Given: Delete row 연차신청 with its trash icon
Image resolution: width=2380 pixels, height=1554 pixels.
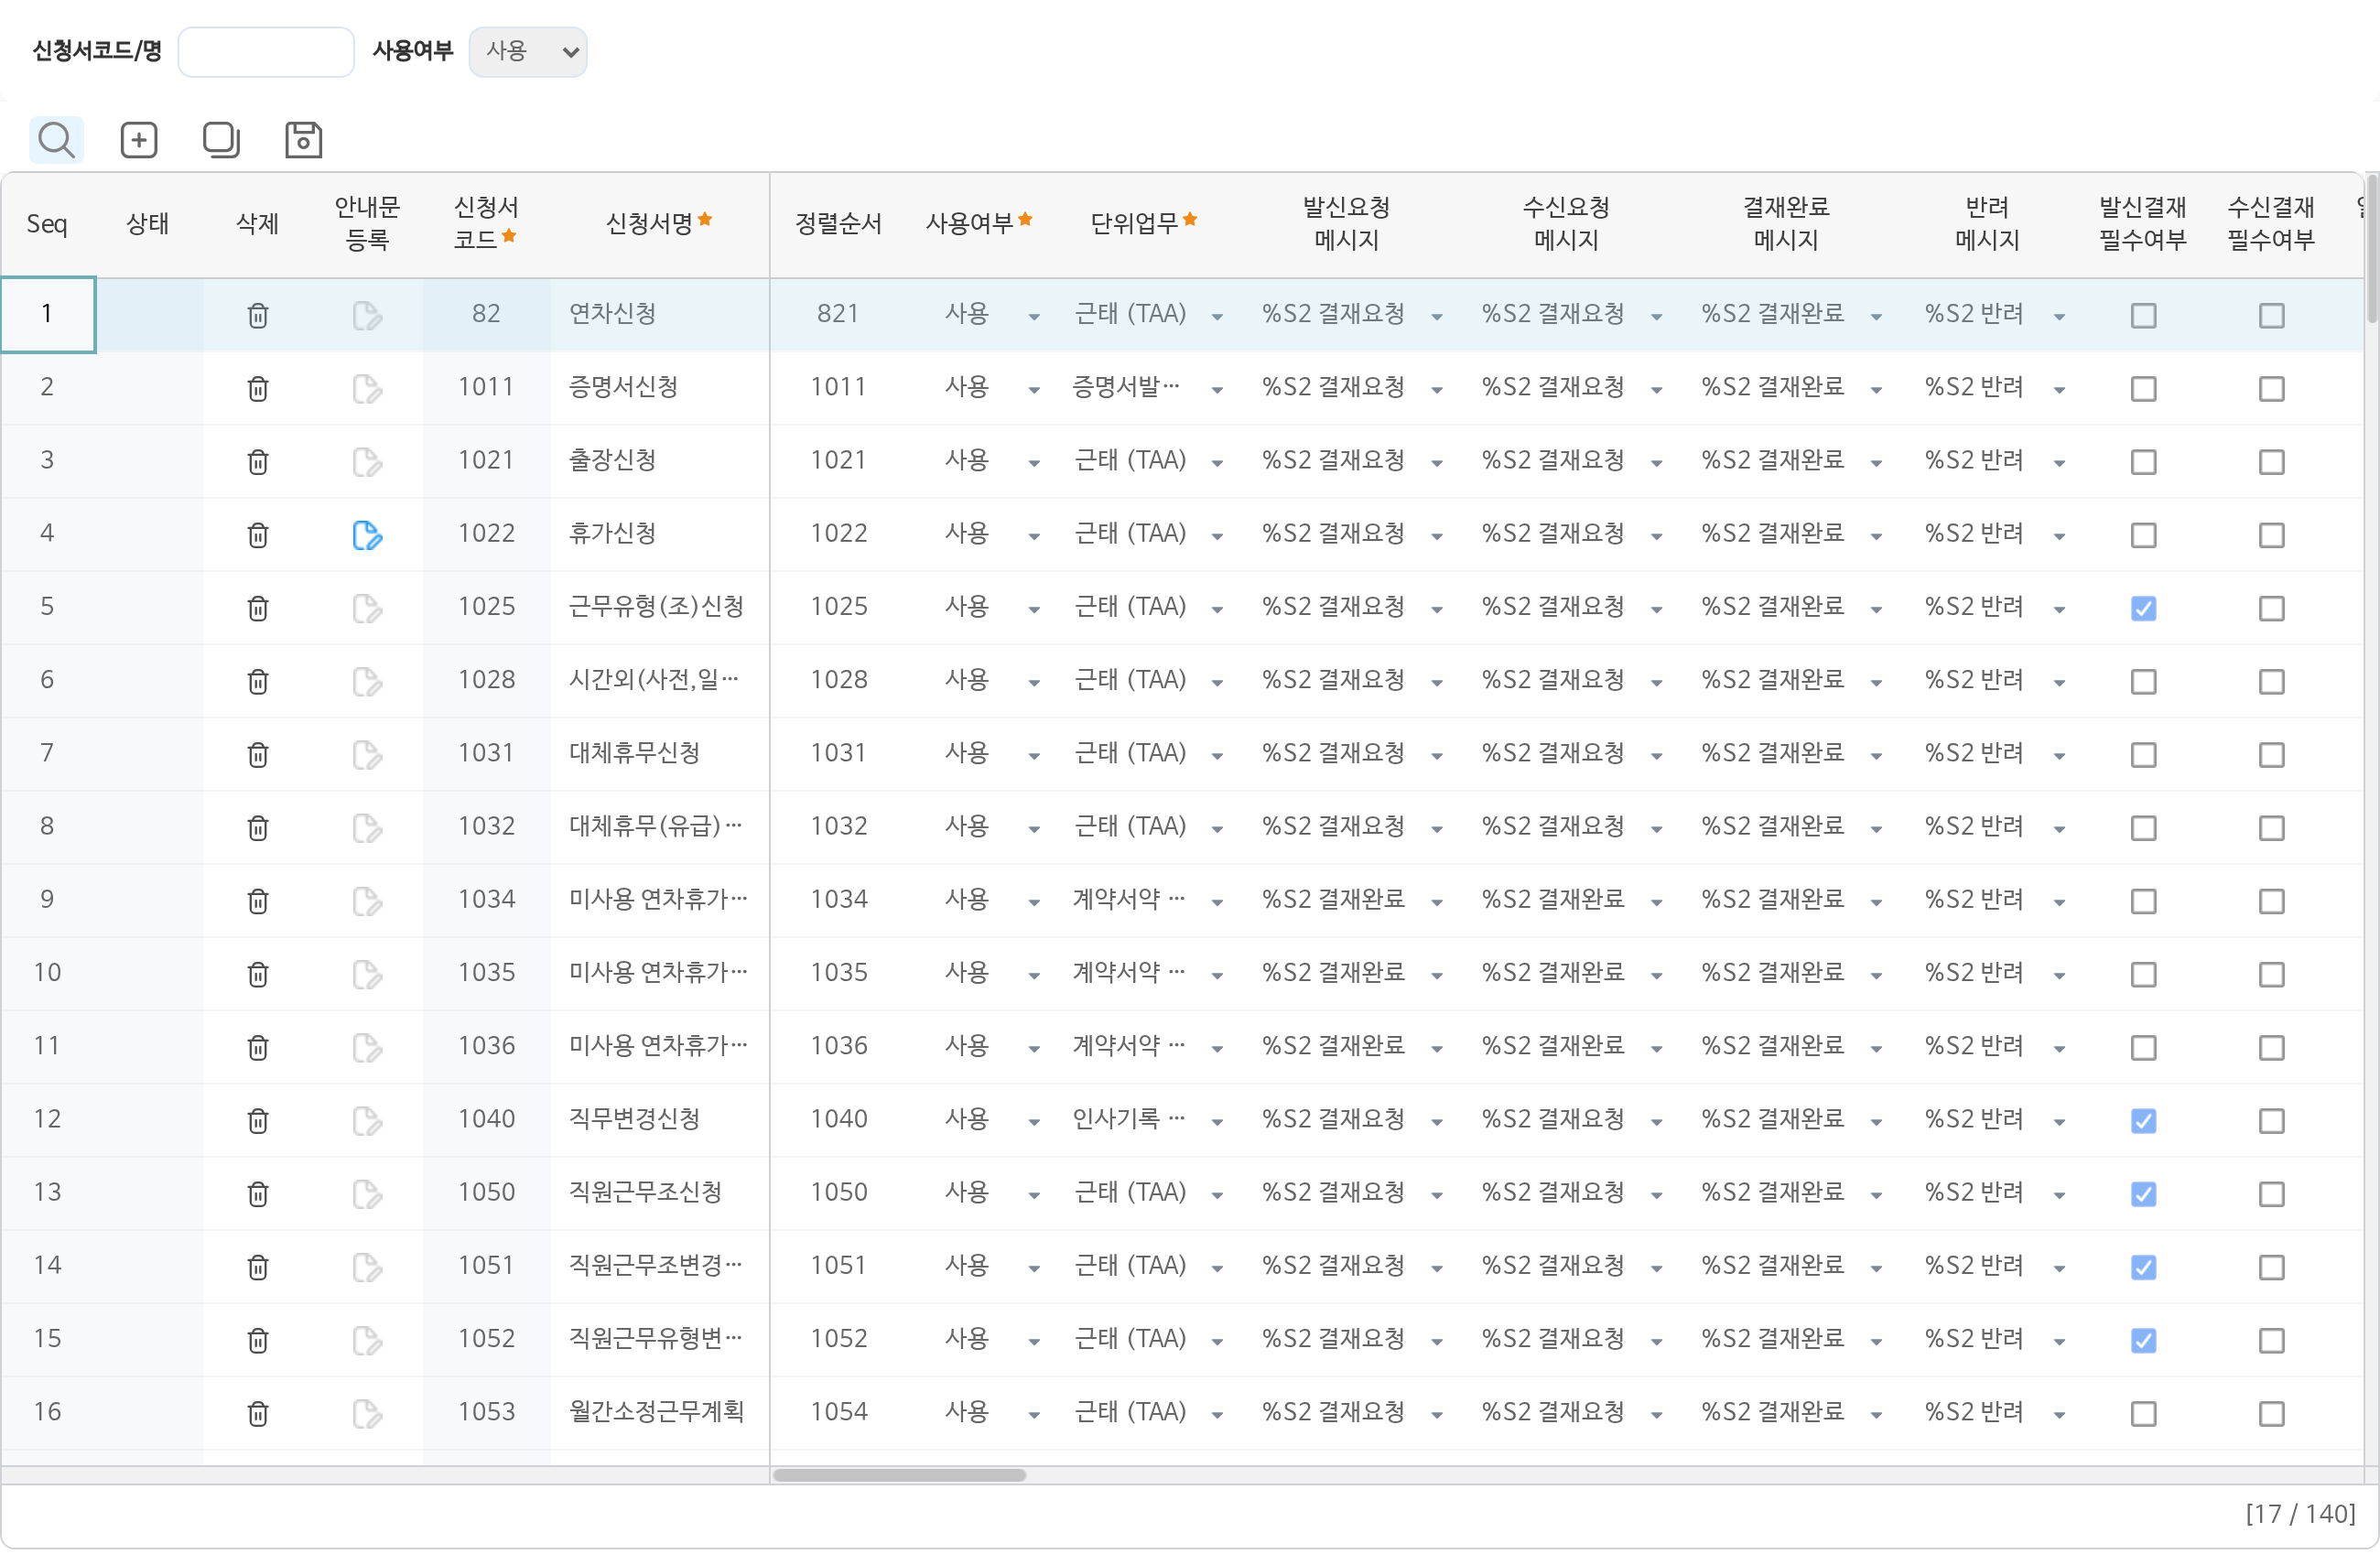Looking at the screenshot, I should click(258, 316).
